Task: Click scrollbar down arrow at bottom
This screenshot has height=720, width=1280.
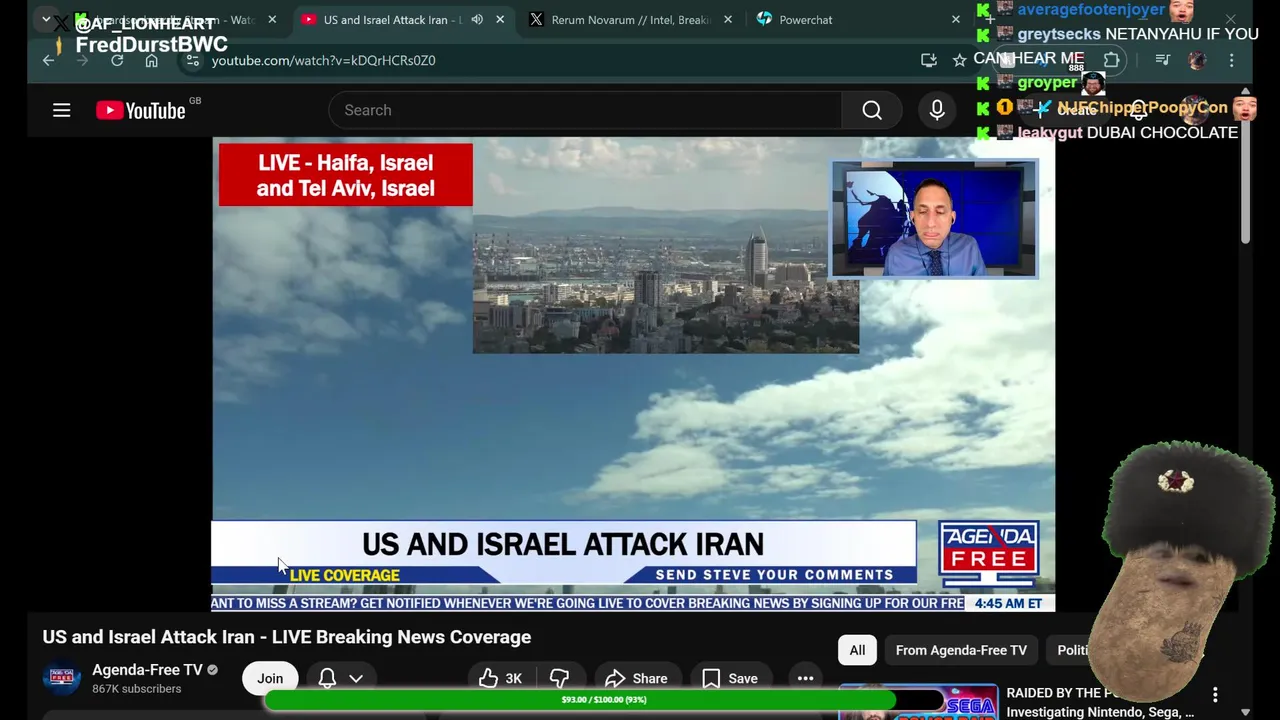Action: pyautogui.click(x=1245, y=712)
